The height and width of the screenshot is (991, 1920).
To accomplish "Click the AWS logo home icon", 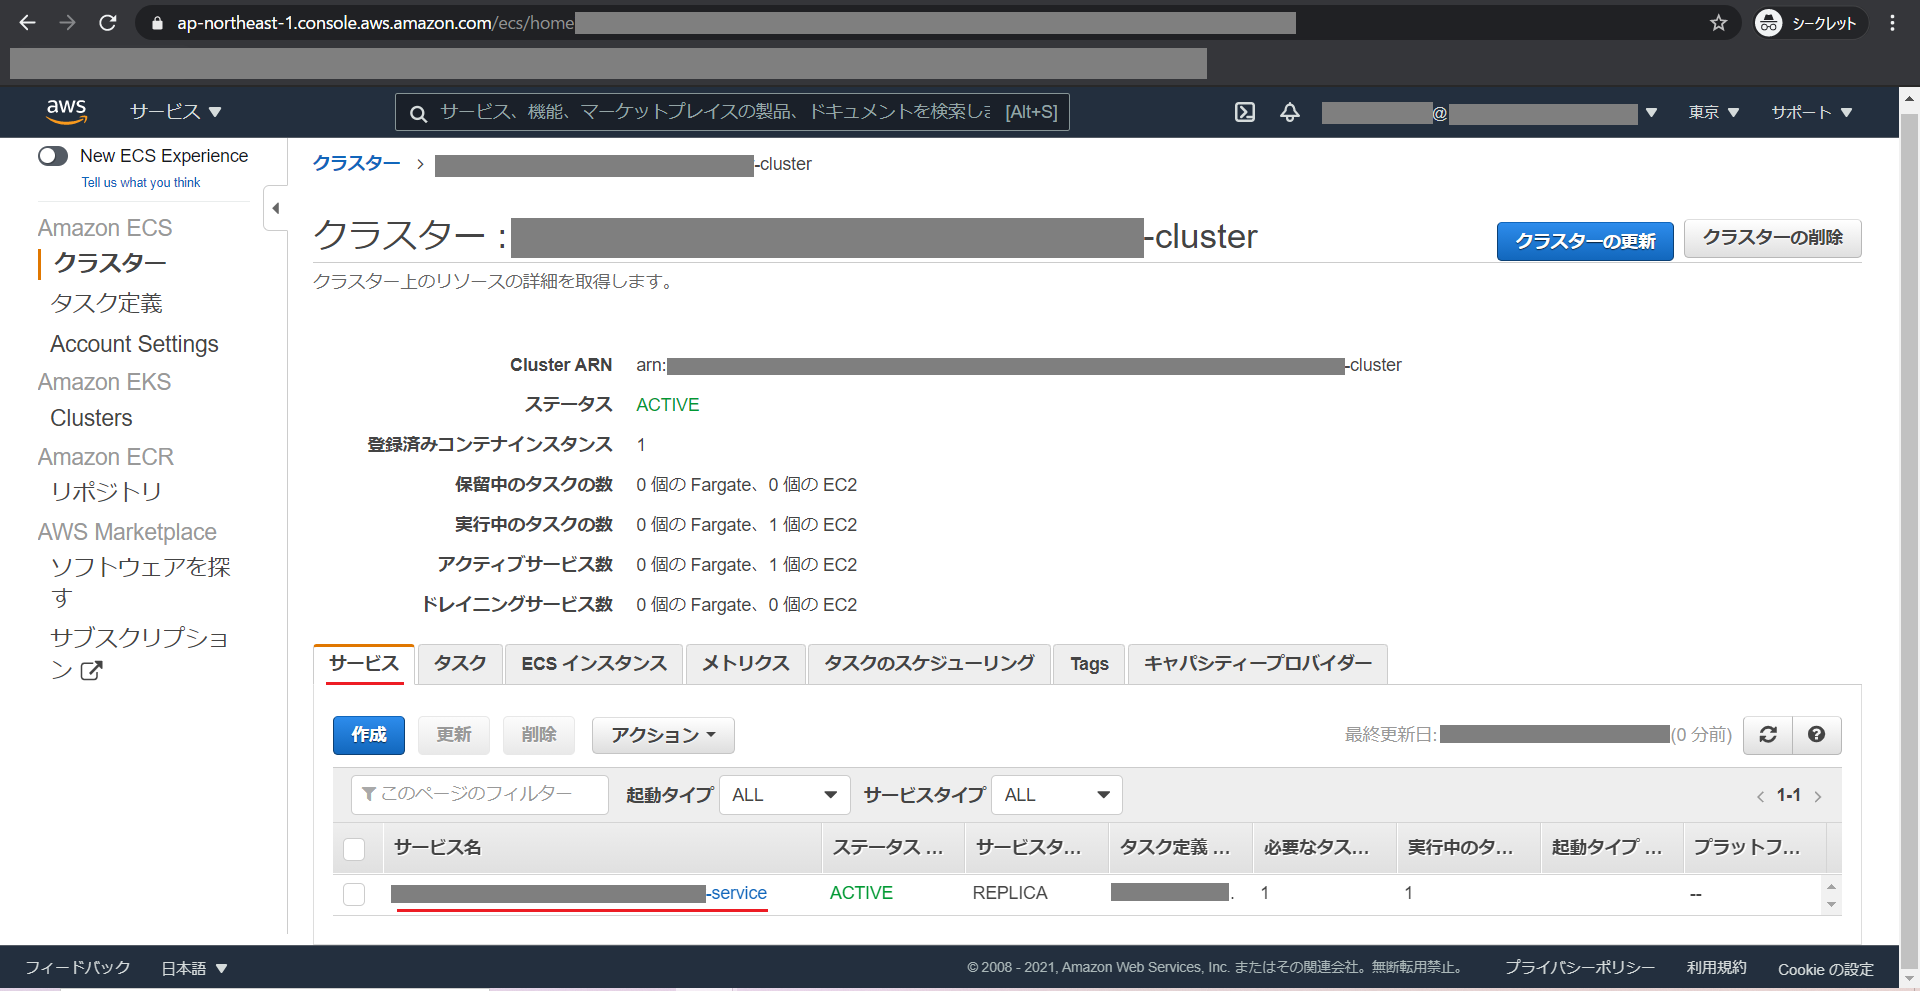I will [66, 111].
